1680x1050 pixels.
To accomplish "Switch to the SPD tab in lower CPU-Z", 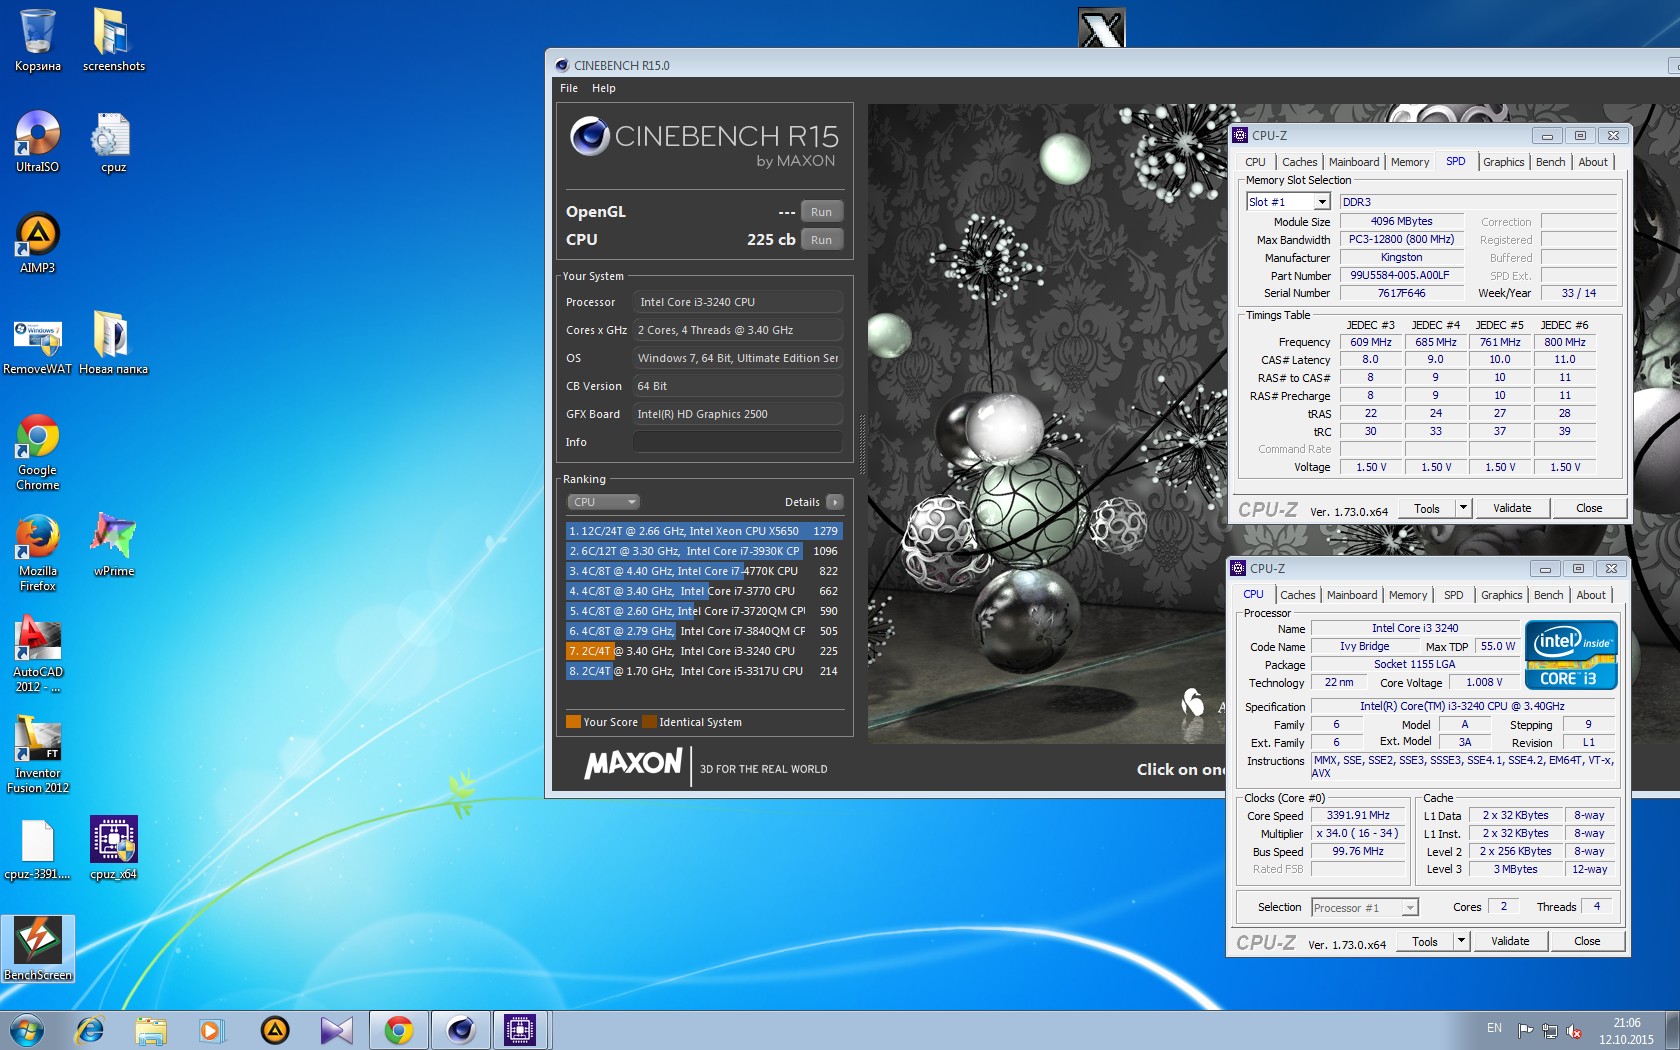I will pos(1453,595).
